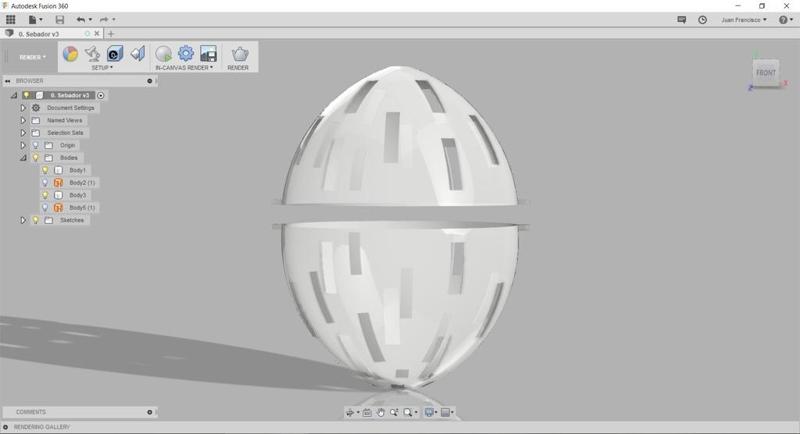
Task: Select the Pan hand tool
Action: tap(381, 413)
